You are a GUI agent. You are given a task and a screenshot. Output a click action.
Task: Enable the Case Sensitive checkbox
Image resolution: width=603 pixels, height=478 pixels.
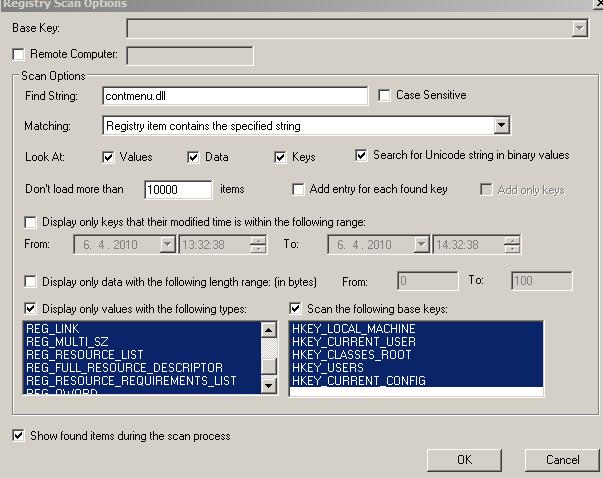coord(385,96)
